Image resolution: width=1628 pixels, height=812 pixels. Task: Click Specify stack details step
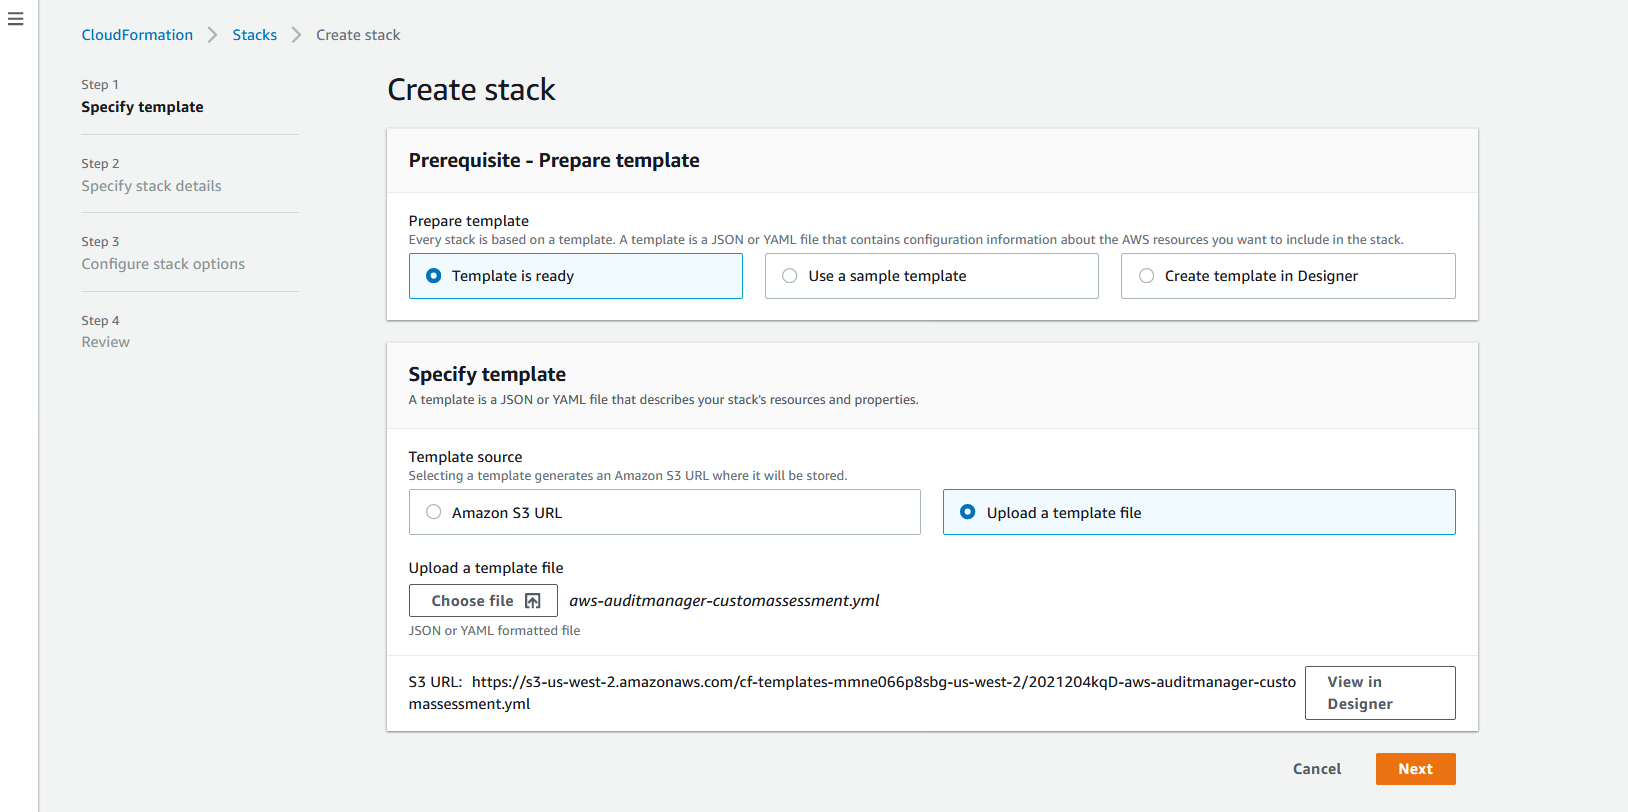pos(151,186)
